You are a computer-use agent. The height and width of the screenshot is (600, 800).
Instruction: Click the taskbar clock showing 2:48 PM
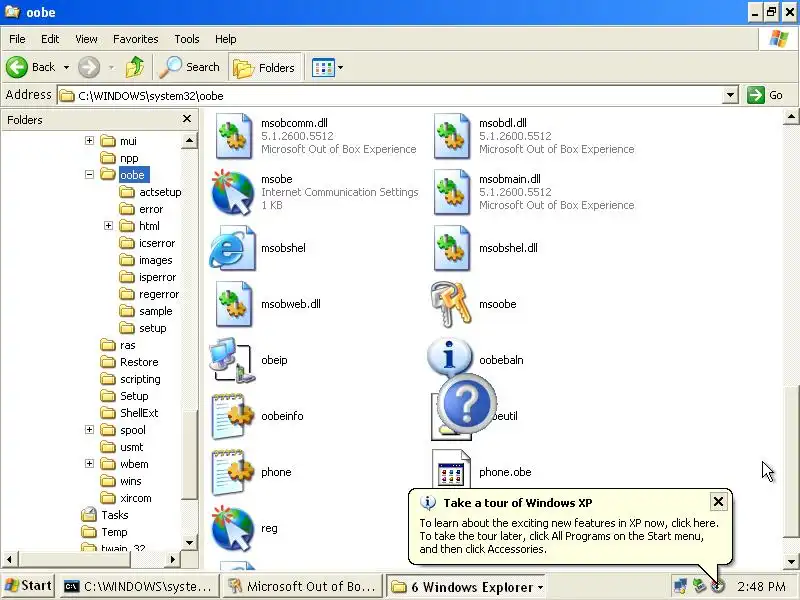pos(761,587)
